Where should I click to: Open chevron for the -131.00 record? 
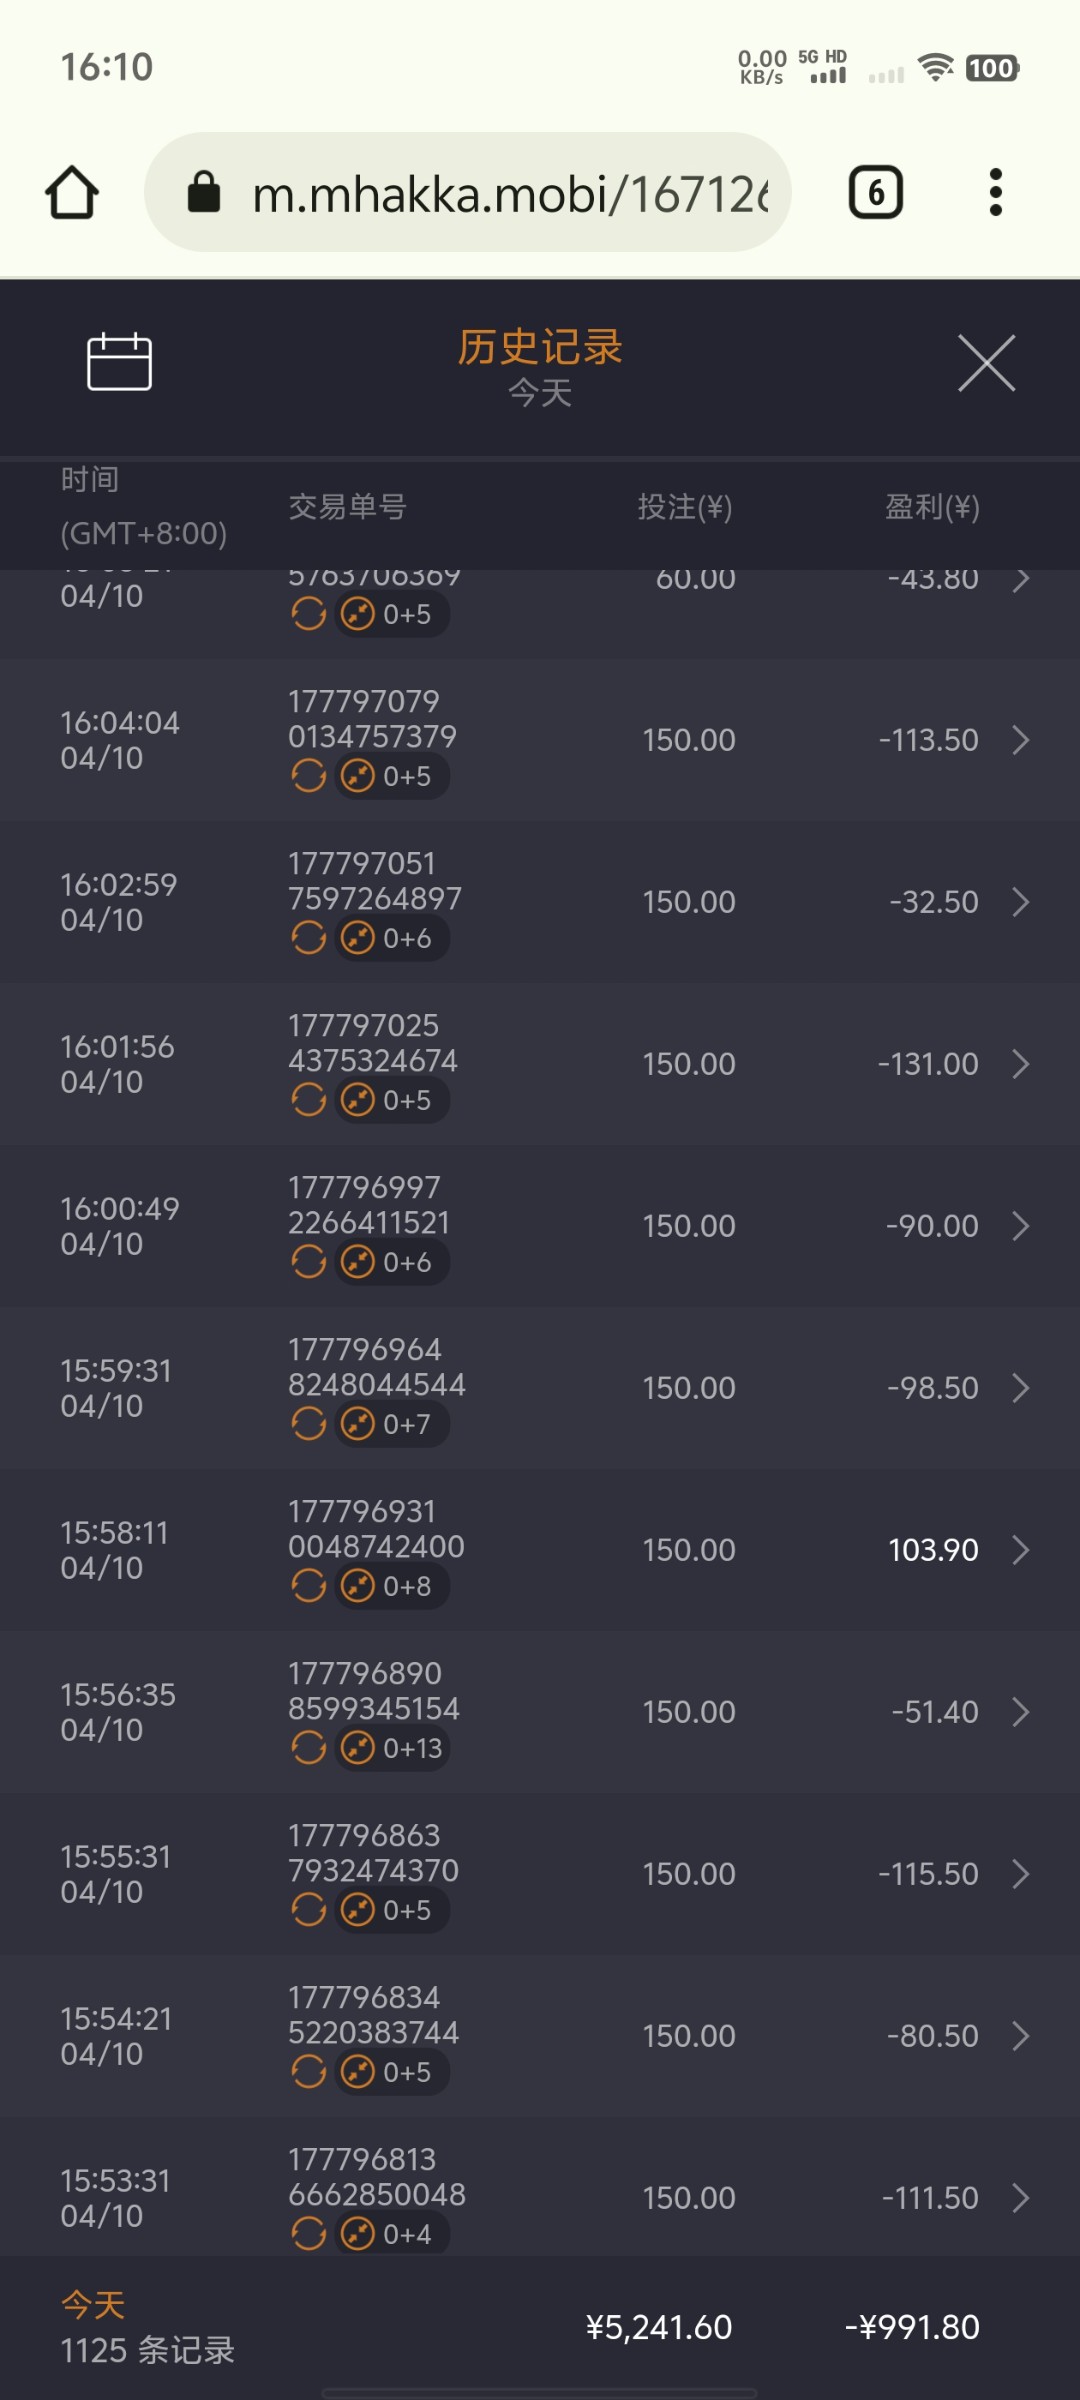1020,1064
